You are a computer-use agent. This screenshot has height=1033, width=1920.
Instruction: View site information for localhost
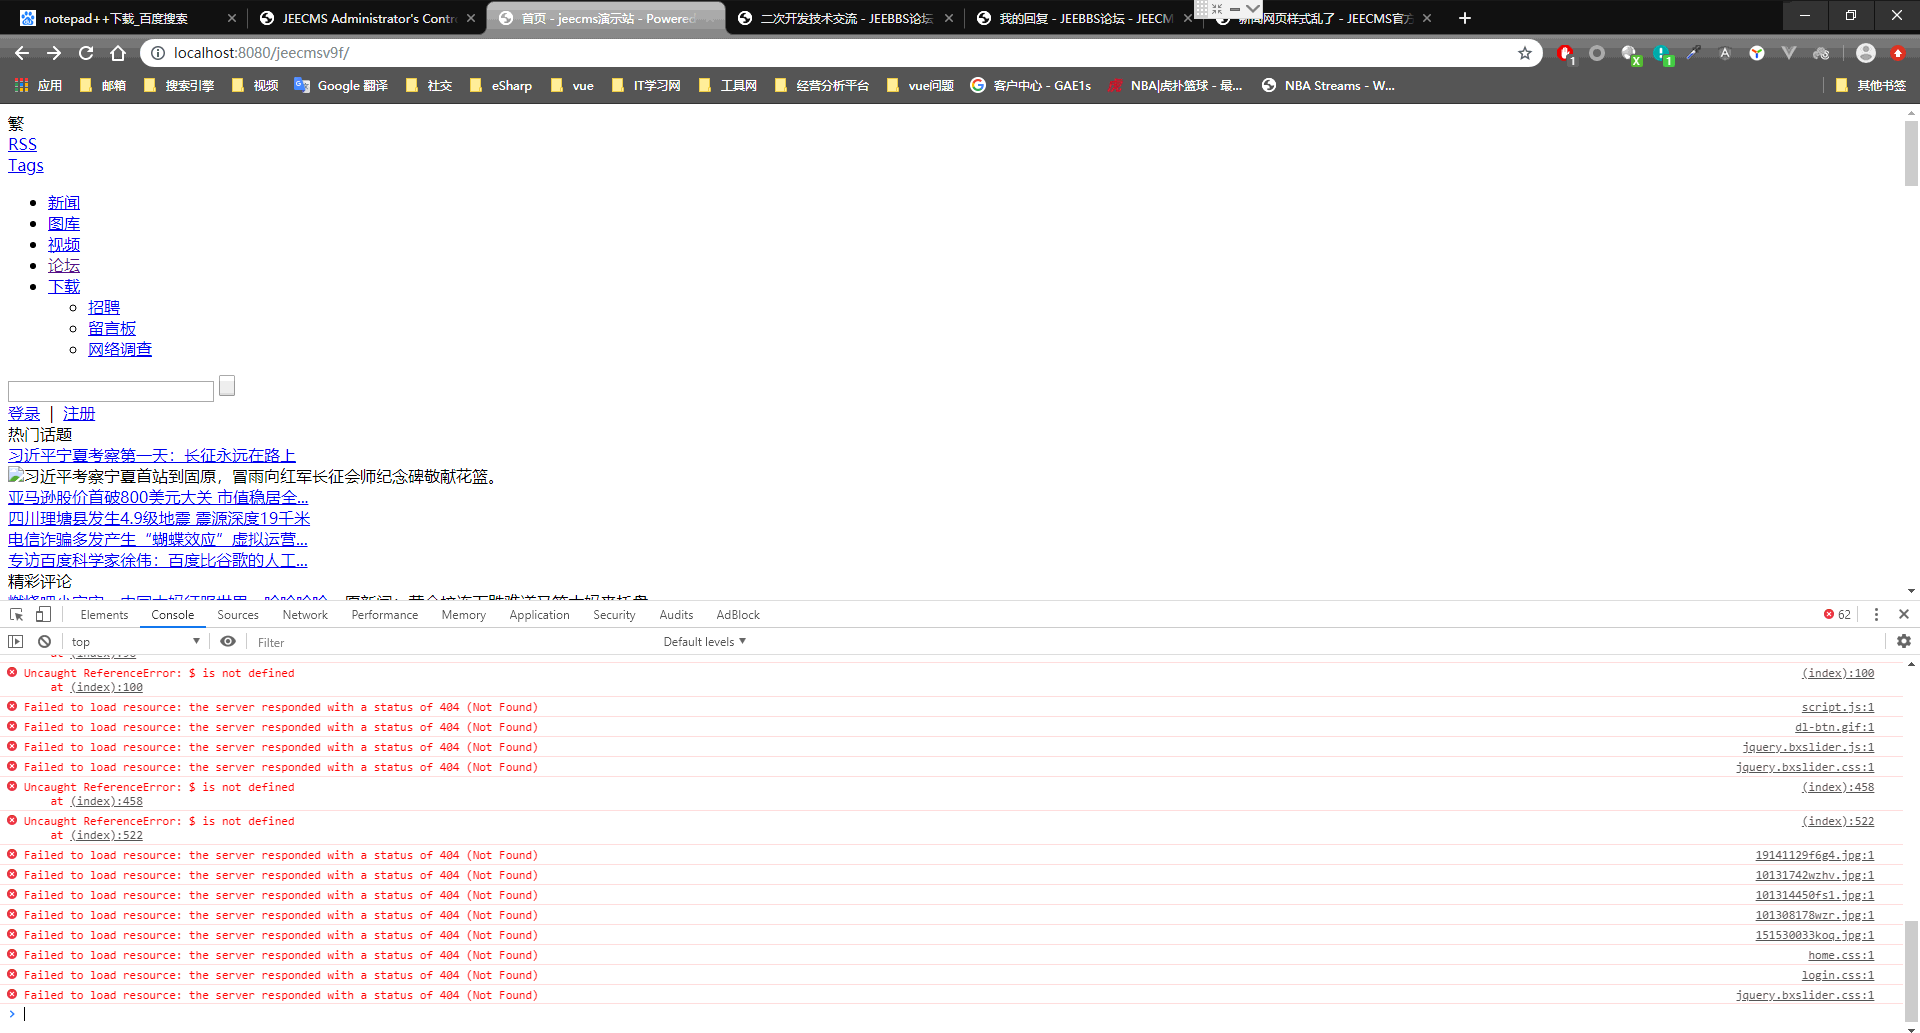pyautogui.click(x=157, y=53)
